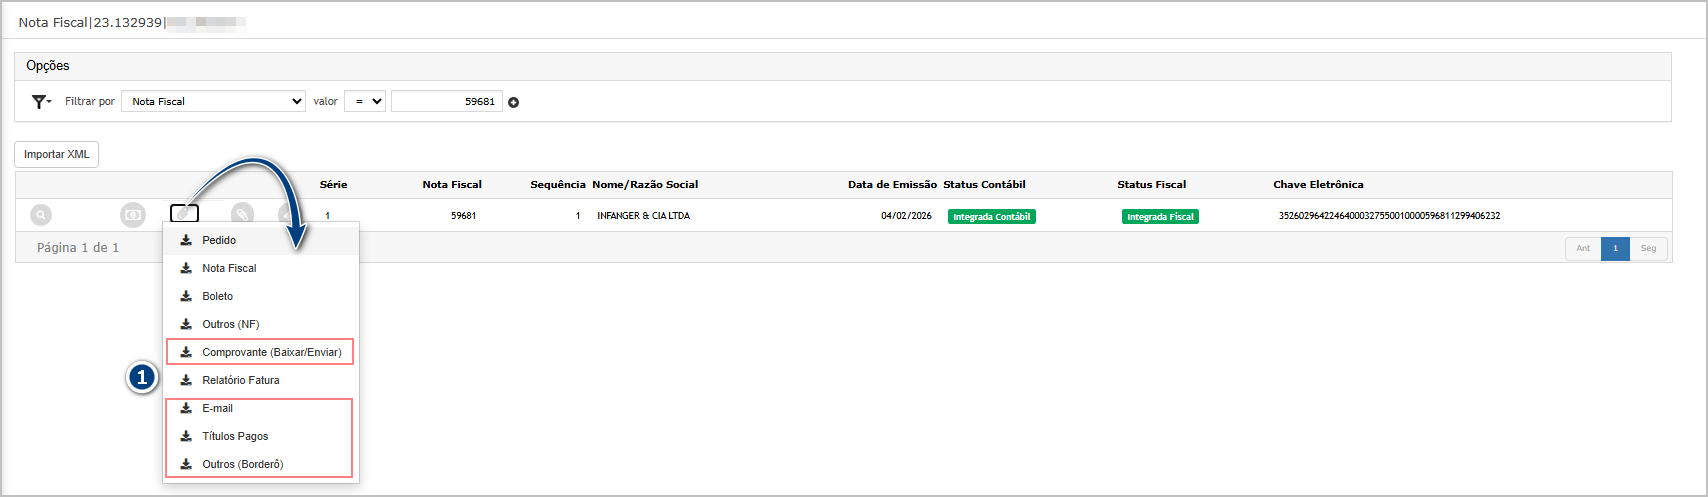Click the money bill icon in row

click(x=133, y=215)
